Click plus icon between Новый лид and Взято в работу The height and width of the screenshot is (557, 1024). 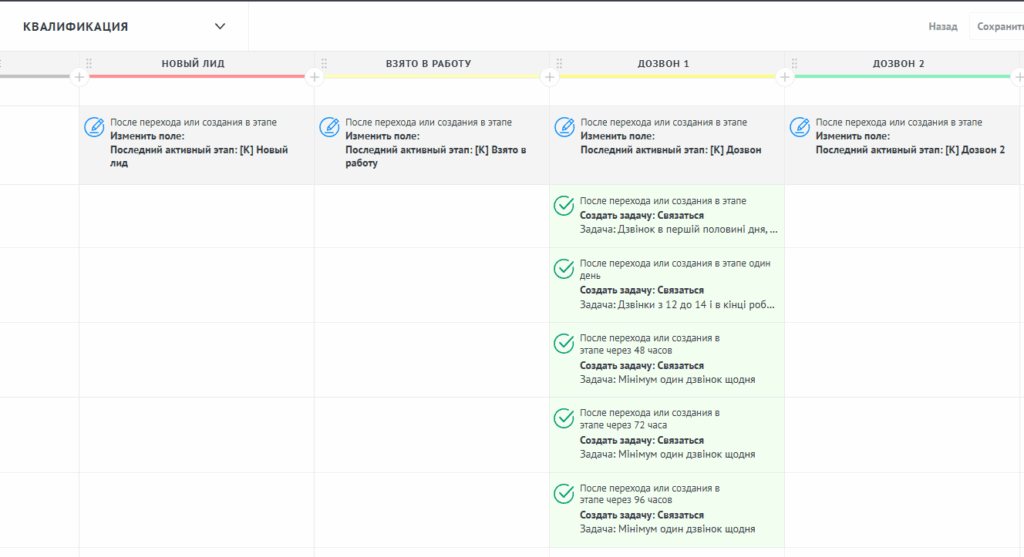pos(315,77)
